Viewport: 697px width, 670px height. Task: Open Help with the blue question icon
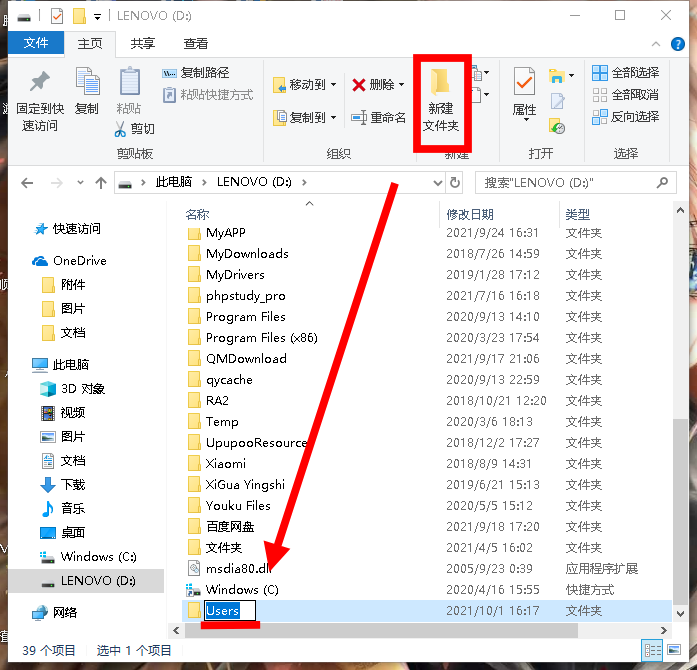677,44
